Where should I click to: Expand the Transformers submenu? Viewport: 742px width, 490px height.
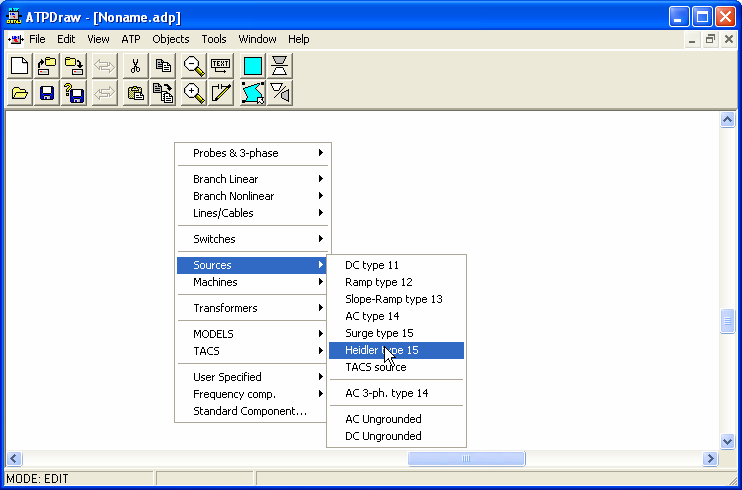[253, 308]
